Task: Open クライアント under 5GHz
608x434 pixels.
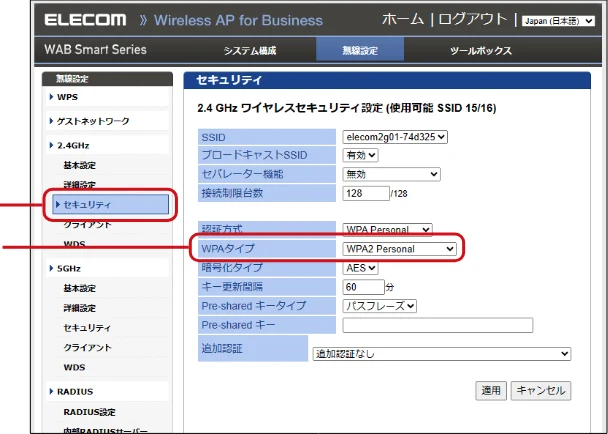Action: [88, 348]
